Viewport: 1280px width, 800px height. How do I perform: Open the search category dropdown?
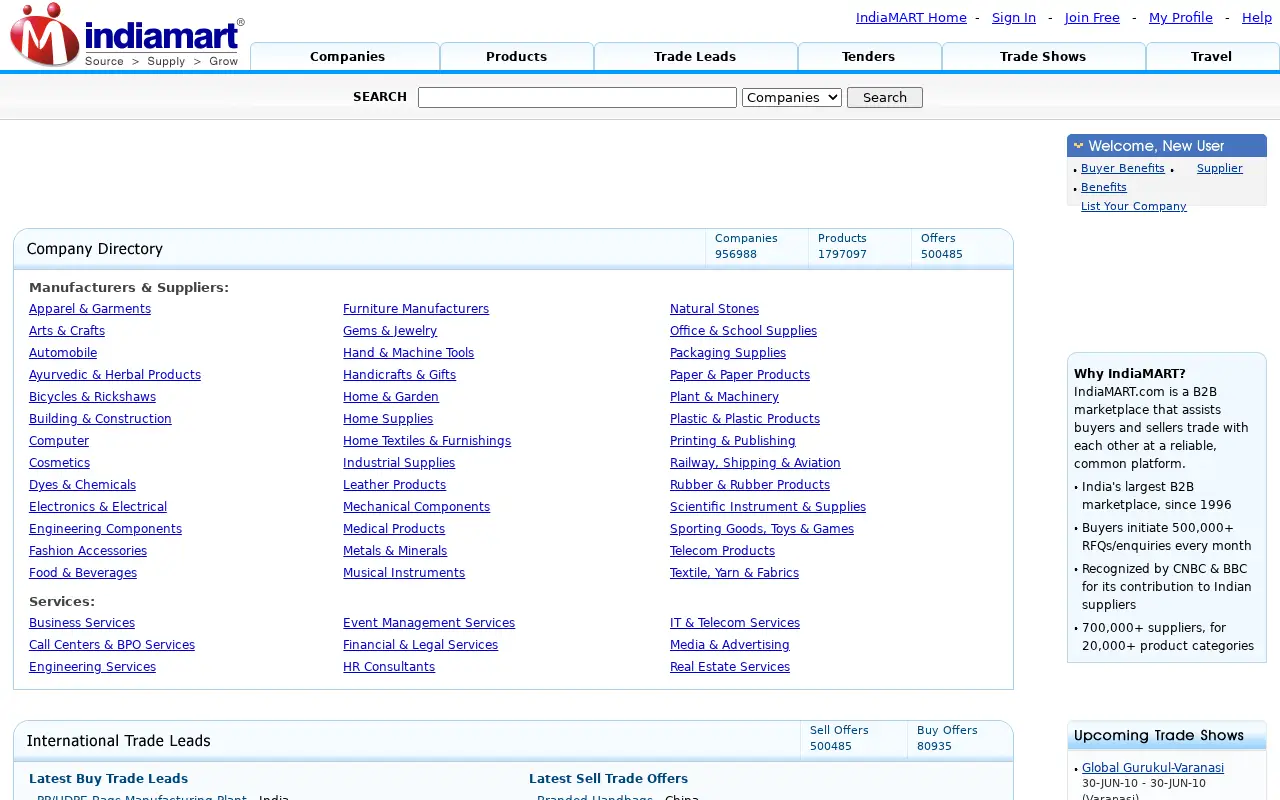(x=792, y=97)
